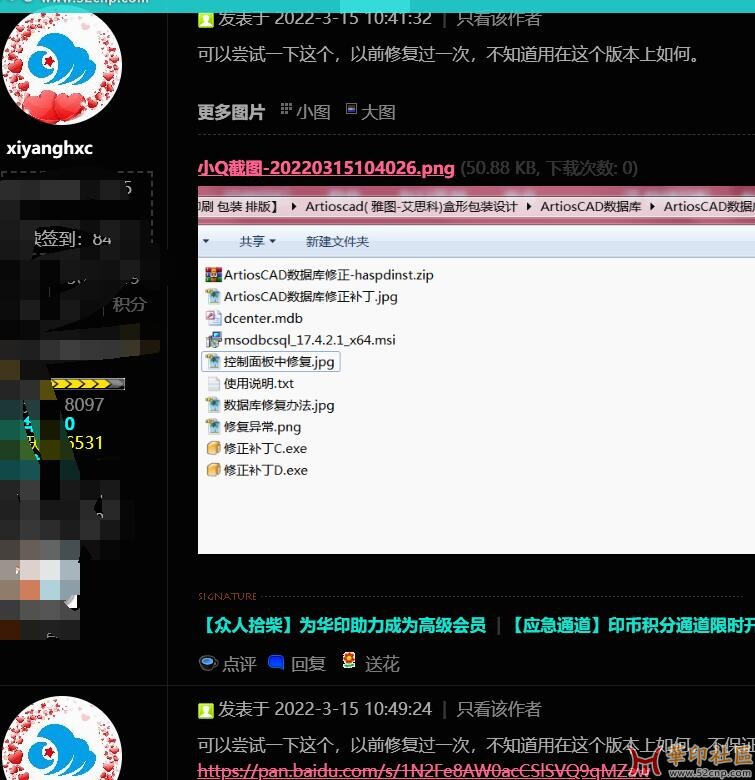Click 点评 under the first post
Viewport: 755px width, 780px height.
pyautogui.click(x=239, y=664)
